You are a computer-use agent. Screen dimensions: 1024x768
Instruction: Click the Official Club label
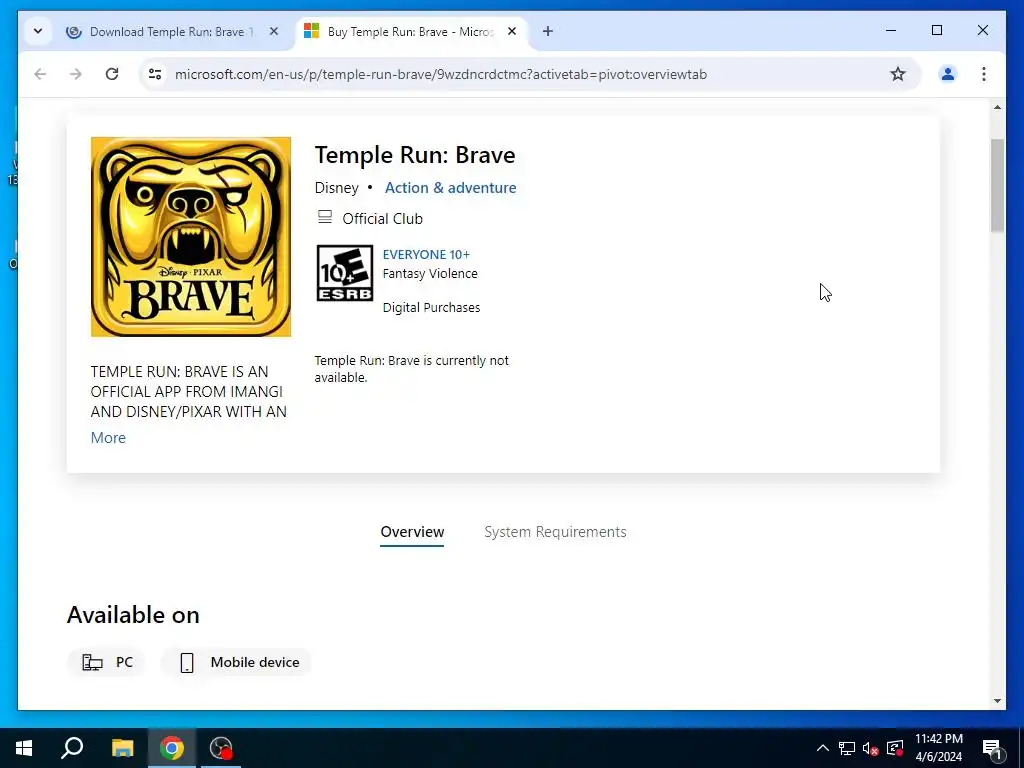(x=383, y=219)
